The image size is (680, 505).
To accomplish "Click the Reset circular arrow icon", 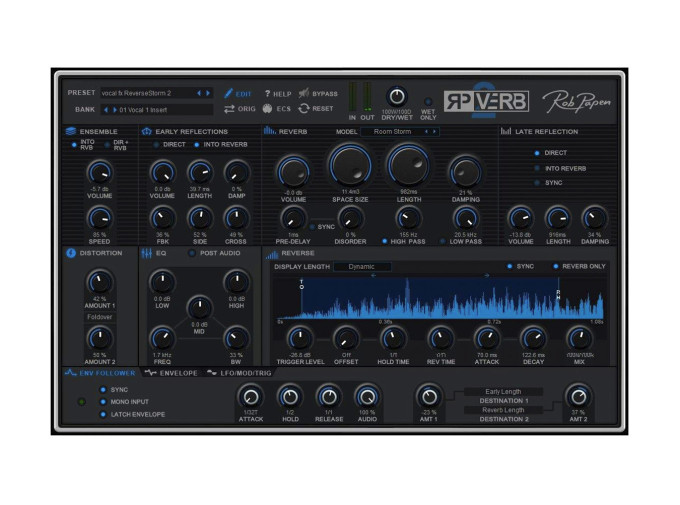I will pyautogui.click(x=304, y=108).
